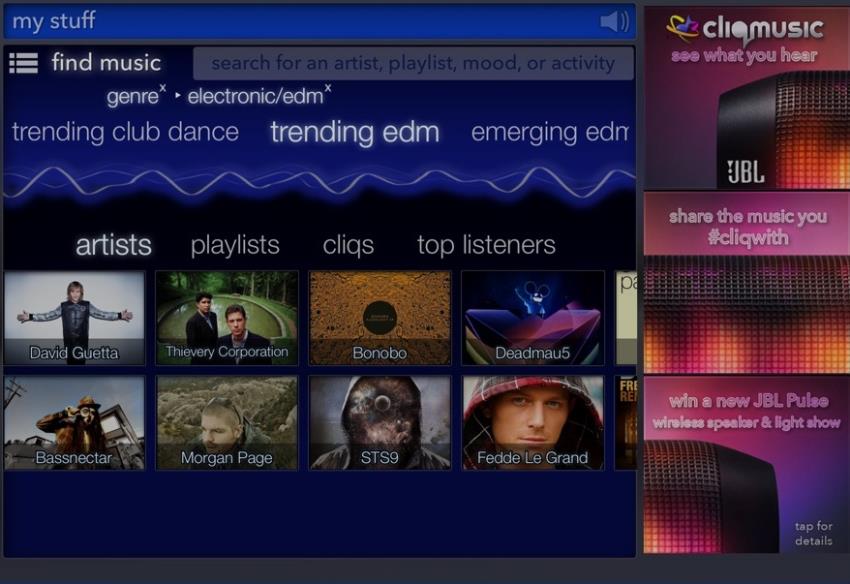Open the playlists tab

[x=235, y=245]
